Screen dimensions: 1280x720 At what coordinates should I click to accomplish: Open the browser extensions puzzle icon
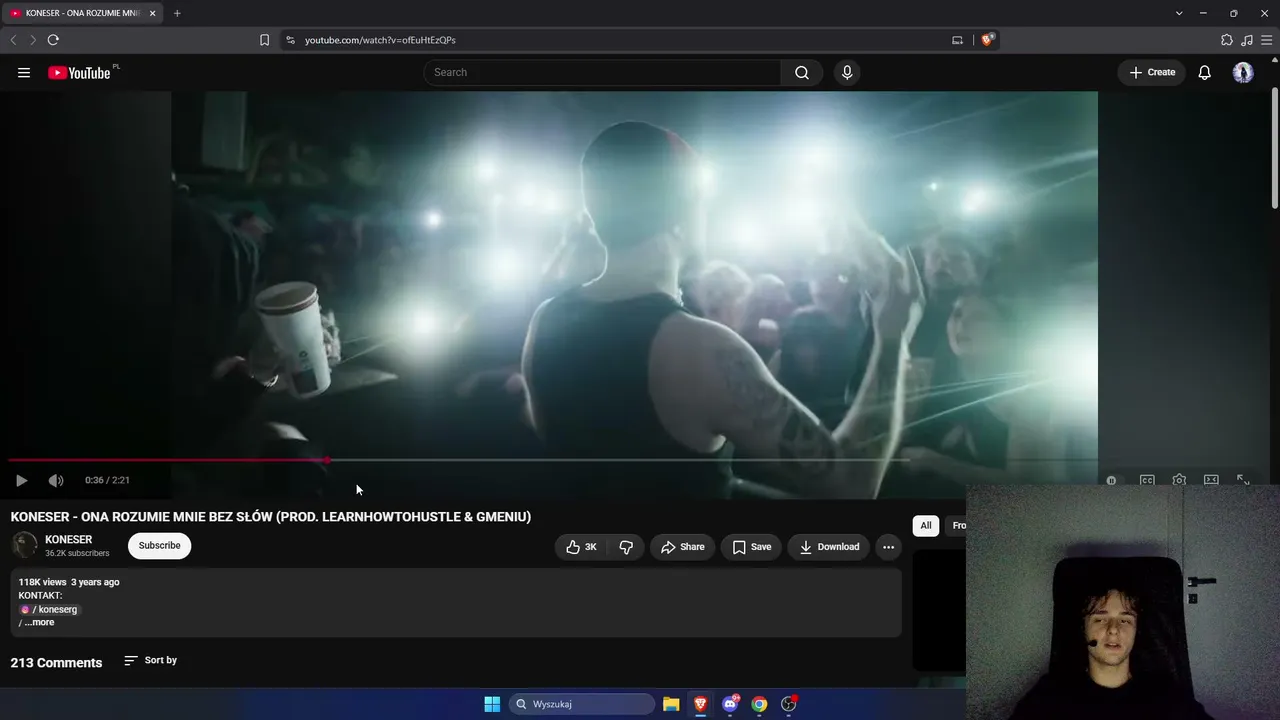(1227, 40)
